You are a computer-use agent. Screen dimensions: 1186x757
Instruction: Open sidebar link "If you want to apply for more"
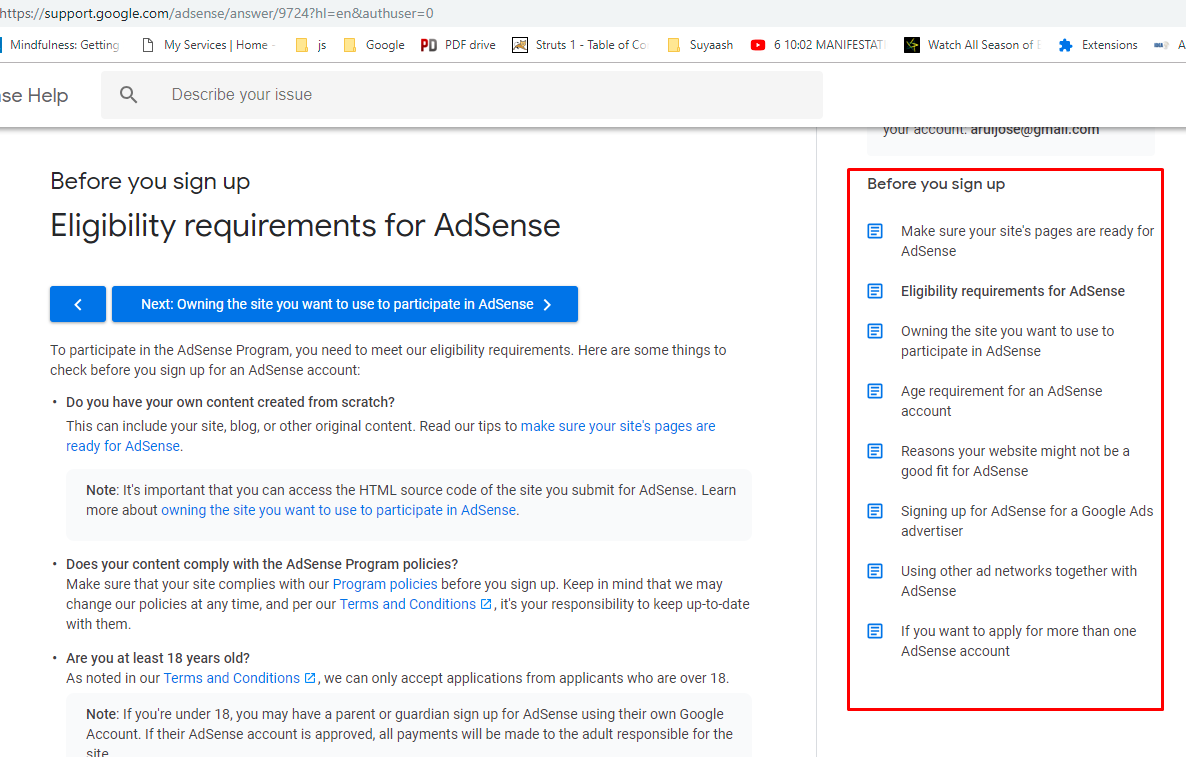point(1018,641)
